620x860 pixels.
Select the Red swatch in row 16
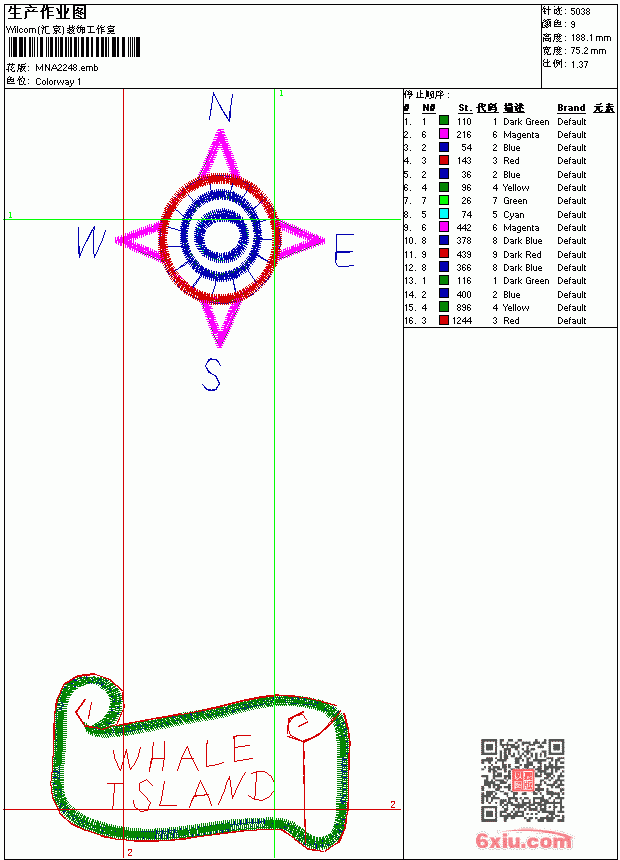point(444,320)
